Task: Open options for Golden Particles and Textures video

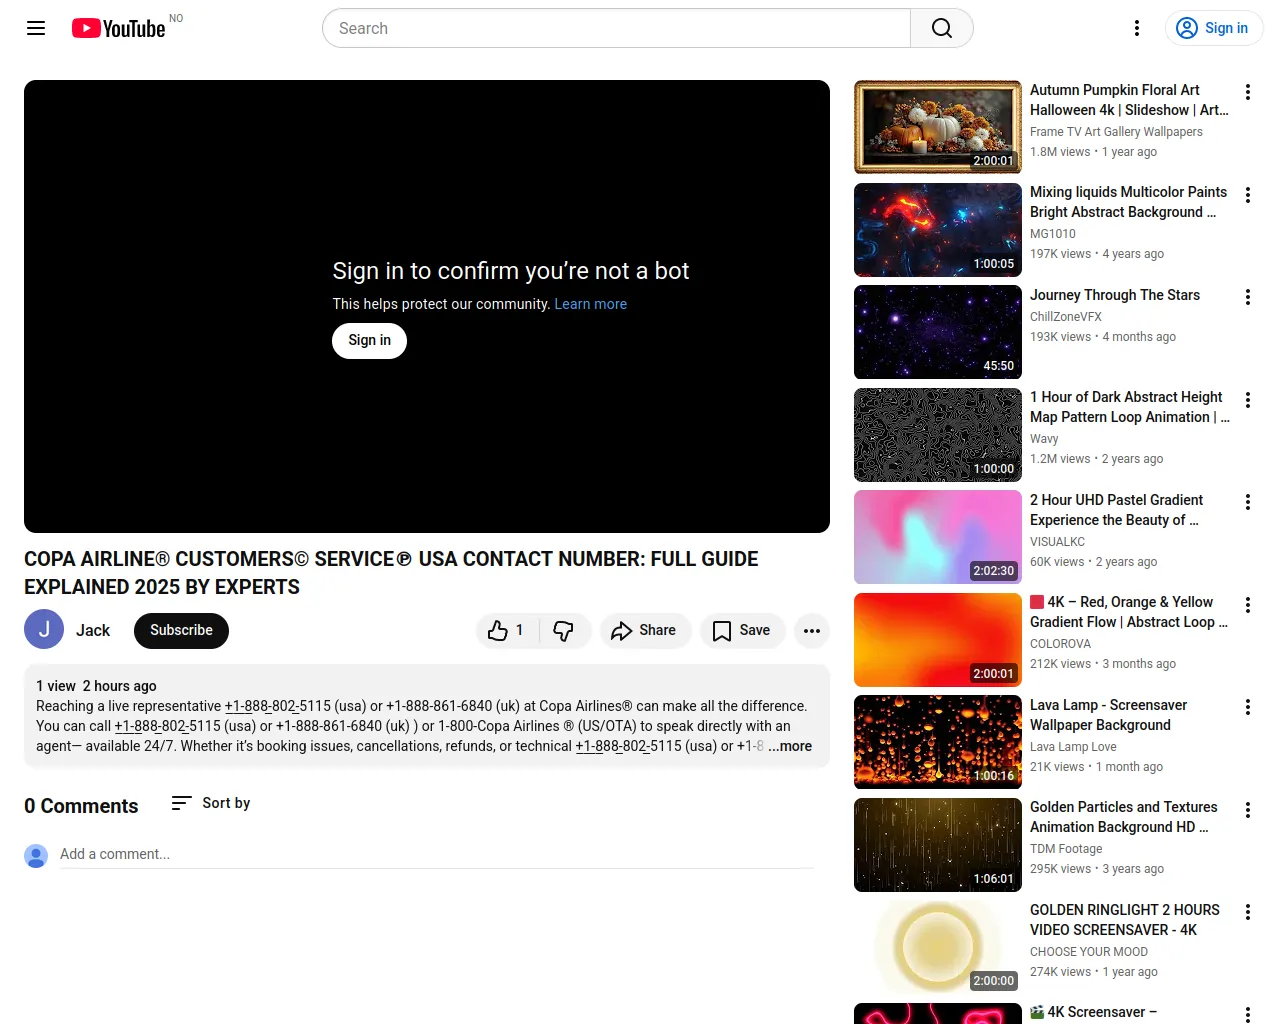Action: coord(1248,810)
